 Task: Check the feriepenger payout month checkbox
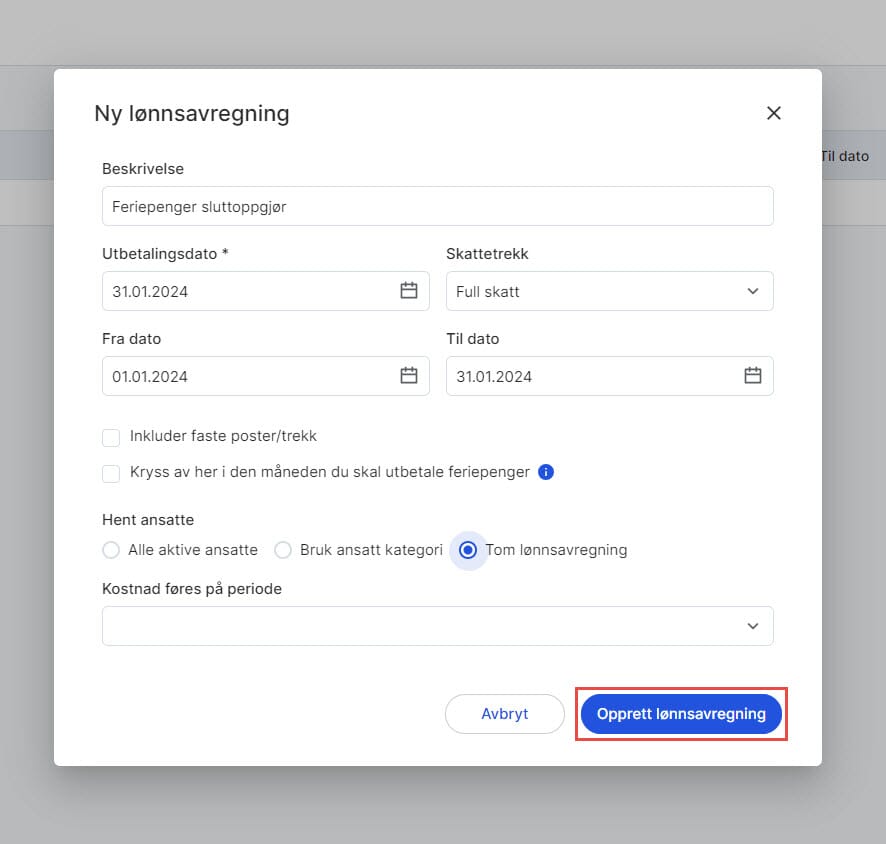click(111, 473)
